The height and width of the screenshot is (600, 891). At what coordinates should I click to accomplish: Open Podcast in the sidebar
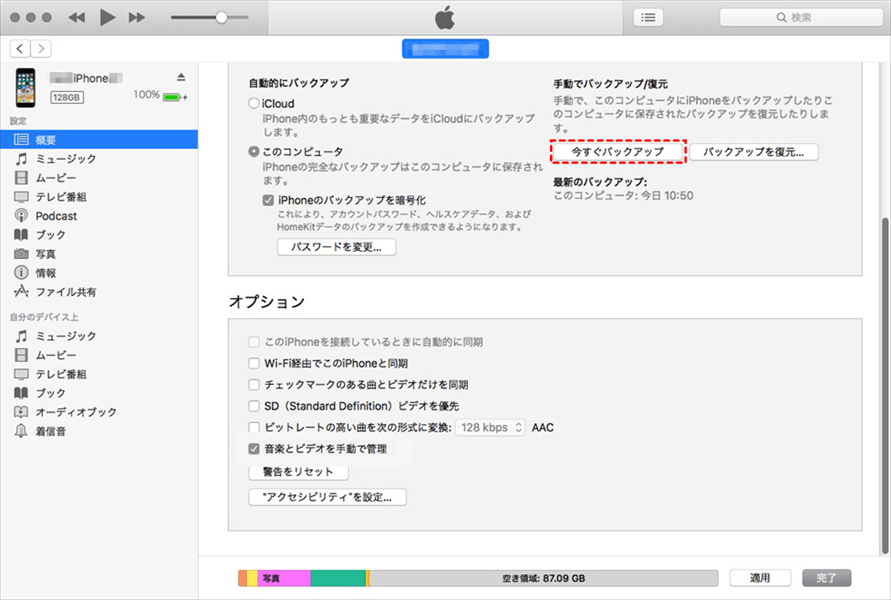(56, 216)
